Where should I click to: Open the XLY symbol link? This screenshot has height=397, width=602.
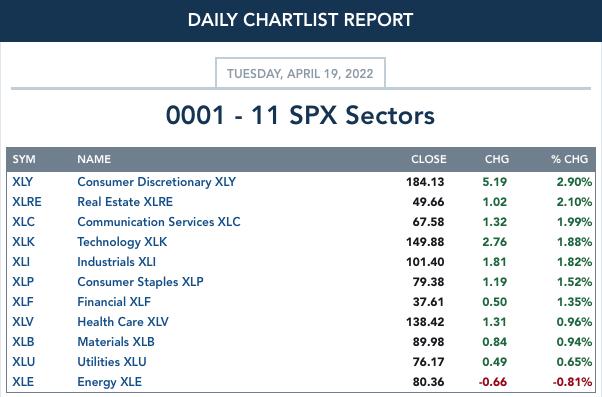point(23,182)
